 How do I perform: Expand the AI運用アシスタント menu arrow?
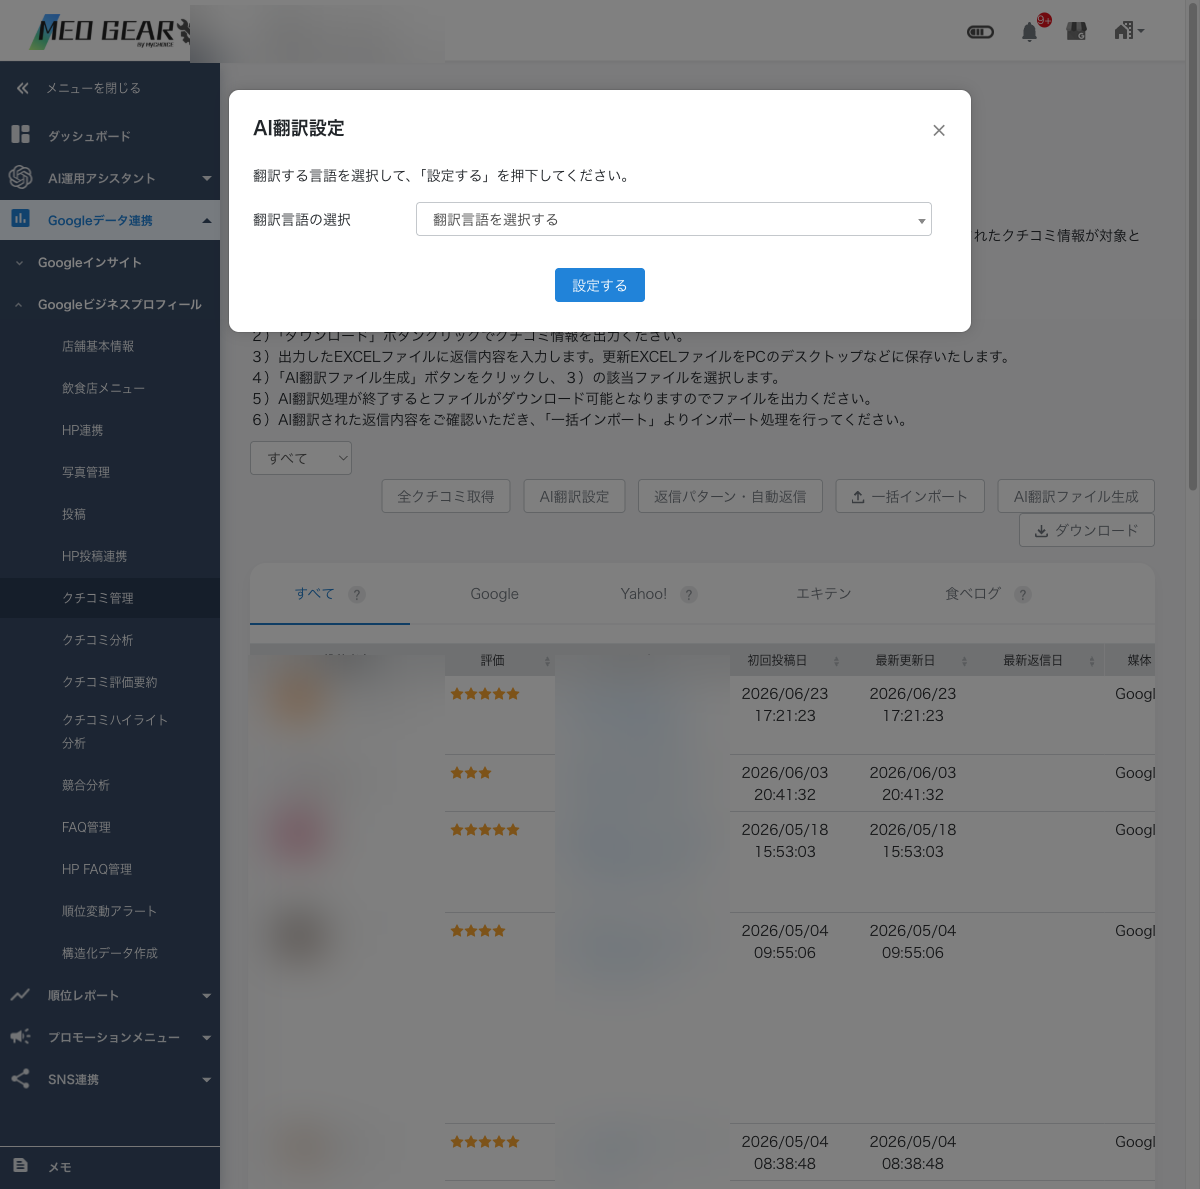[207, 178]
